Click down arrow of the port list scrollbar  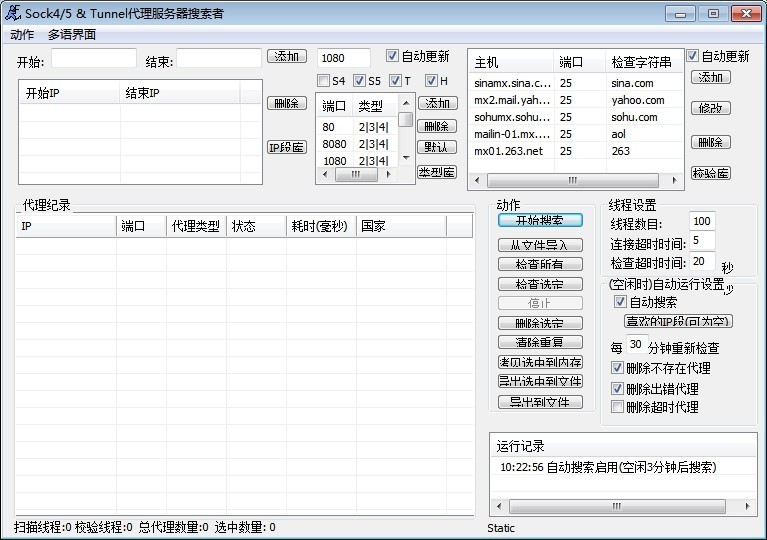pos(406,158)
